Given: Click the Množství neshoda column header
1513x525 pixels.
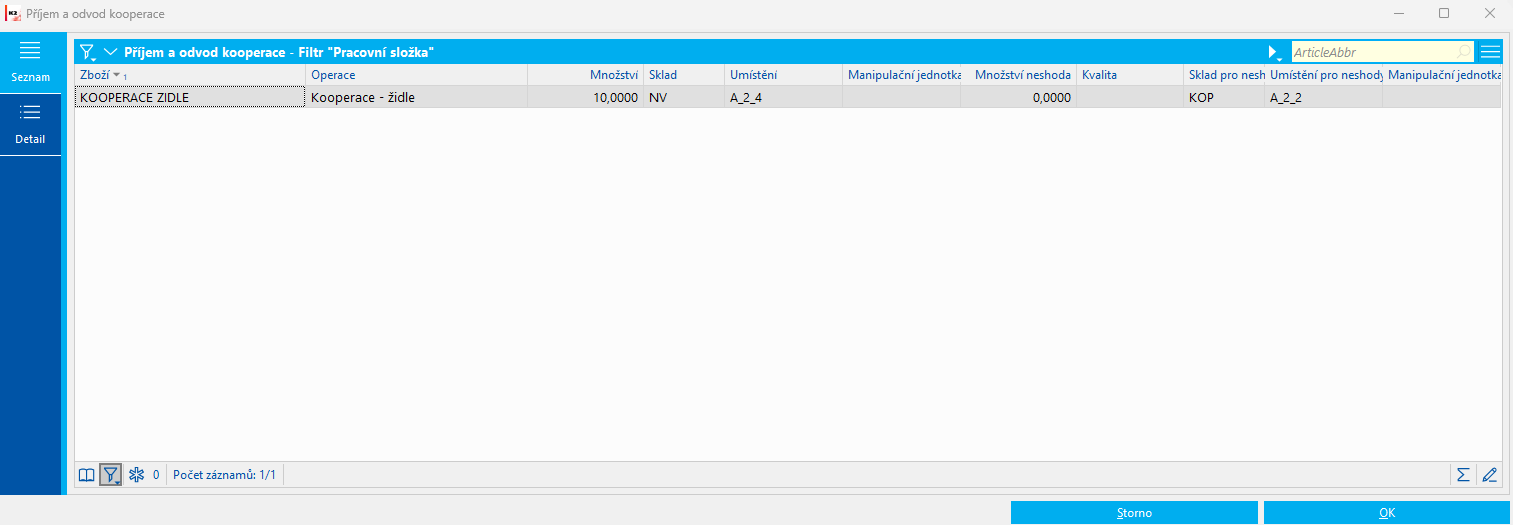Looking at the screenshot, I should (1018, 75).
